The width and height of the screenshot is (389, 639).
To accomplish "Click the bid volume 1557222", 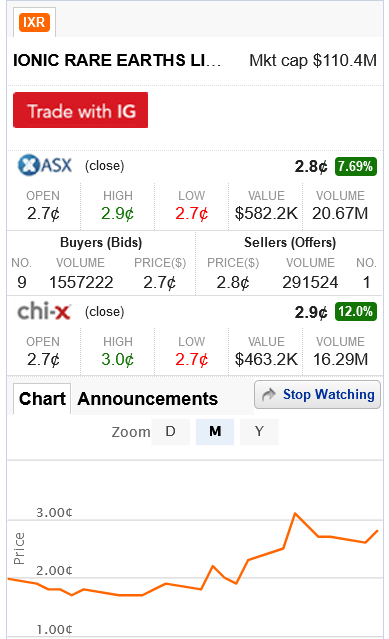I will coord(81,282).
